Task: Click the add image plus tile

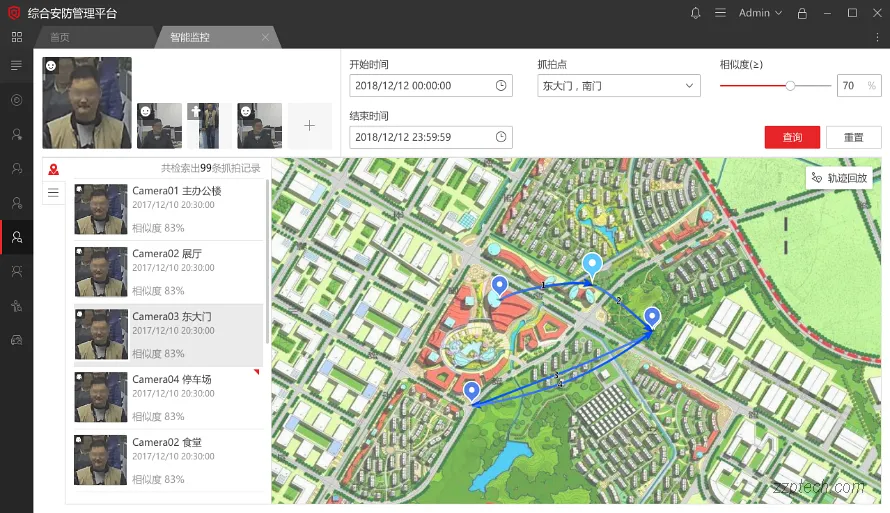Action: [x=309, y=126]
